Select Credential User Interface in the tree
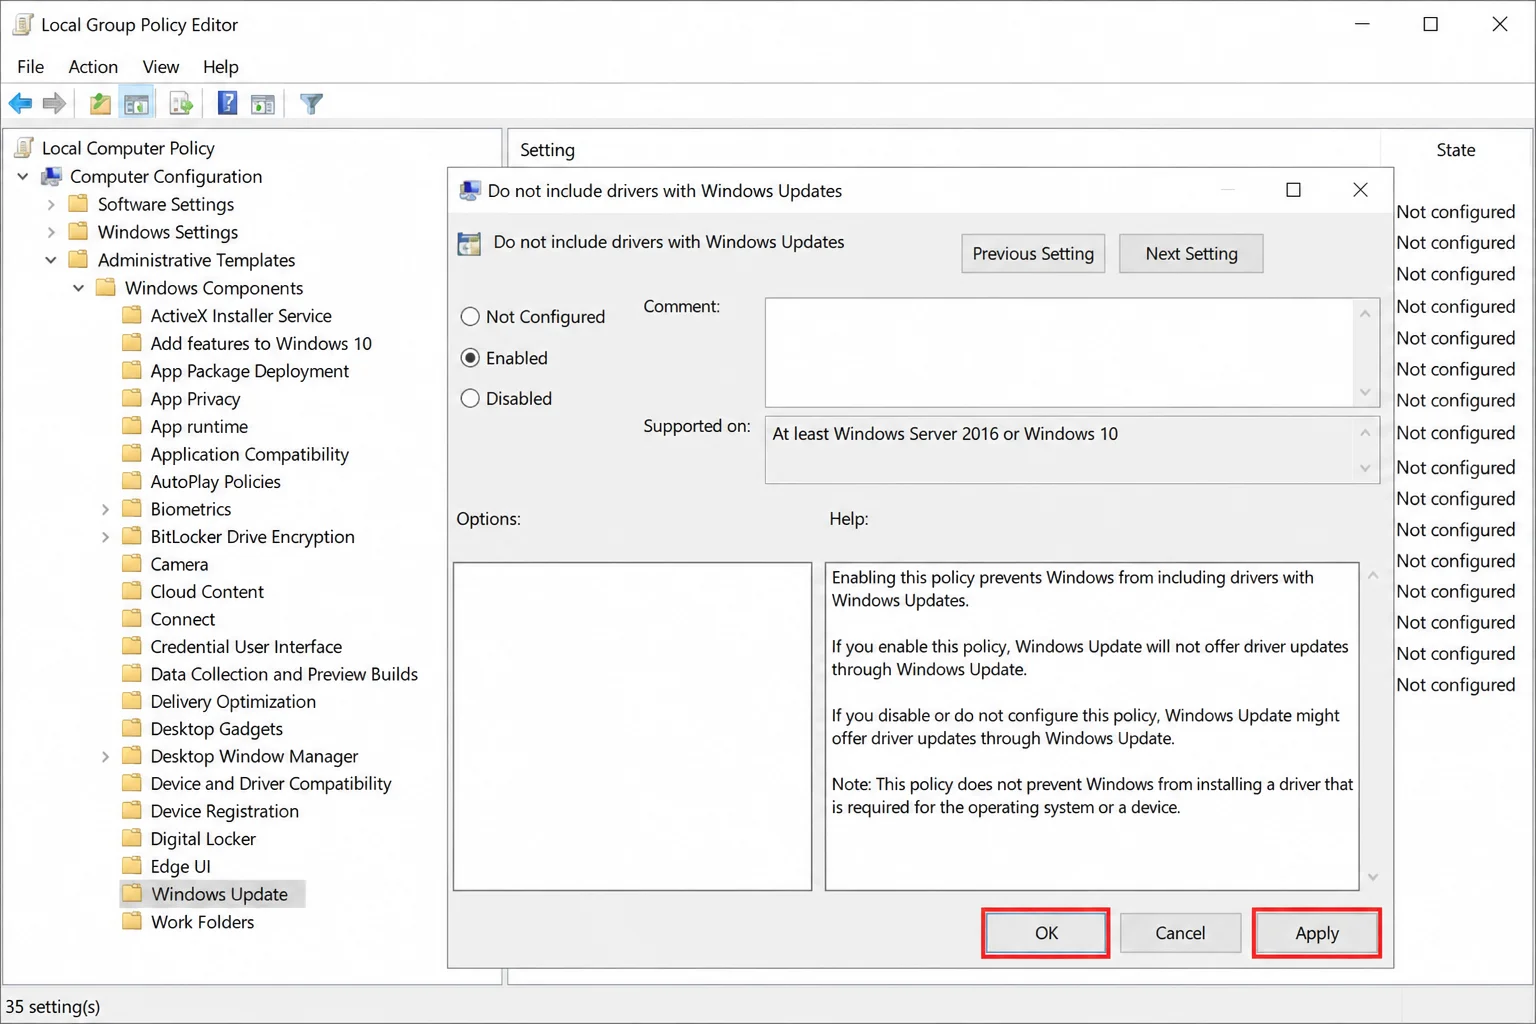This screenshot has height=1024, width=1536. [246, 647]
